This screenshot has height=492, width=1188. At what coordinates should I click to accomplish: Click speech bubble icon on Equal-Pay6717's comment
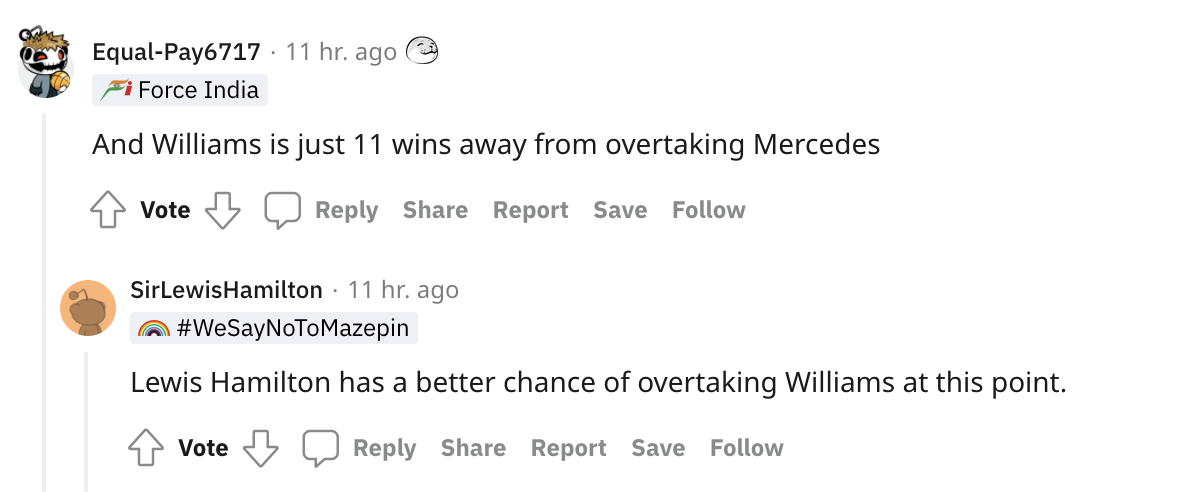click(x=282, y=210)
